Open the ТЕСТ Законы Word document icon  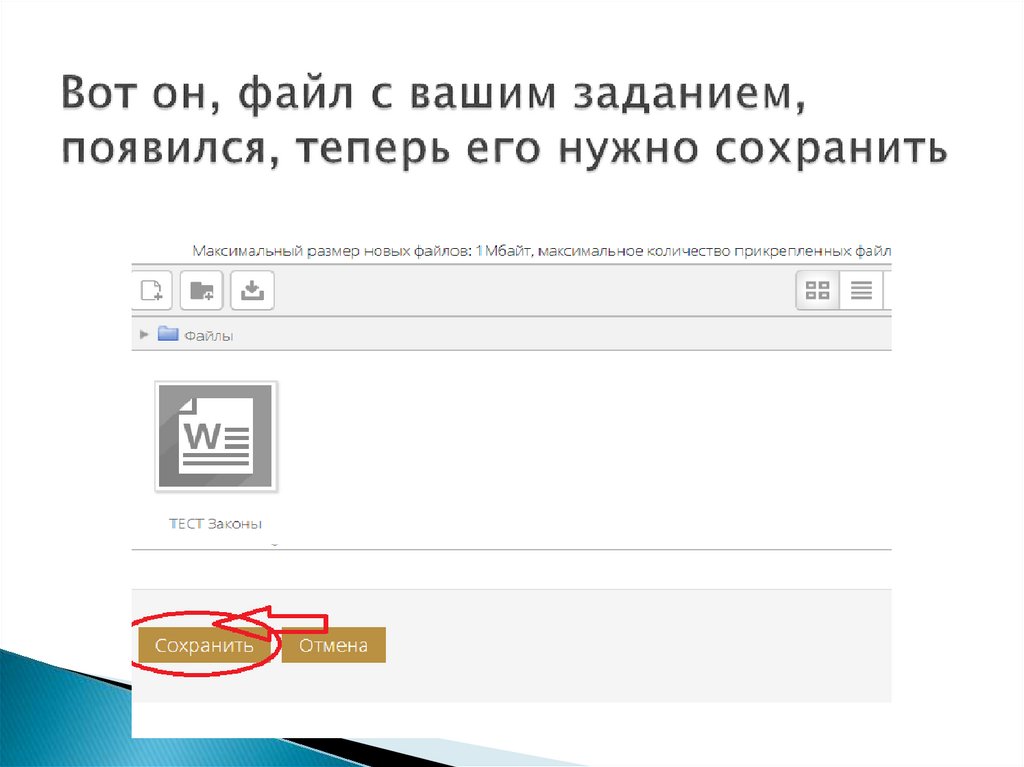(216, 436)
